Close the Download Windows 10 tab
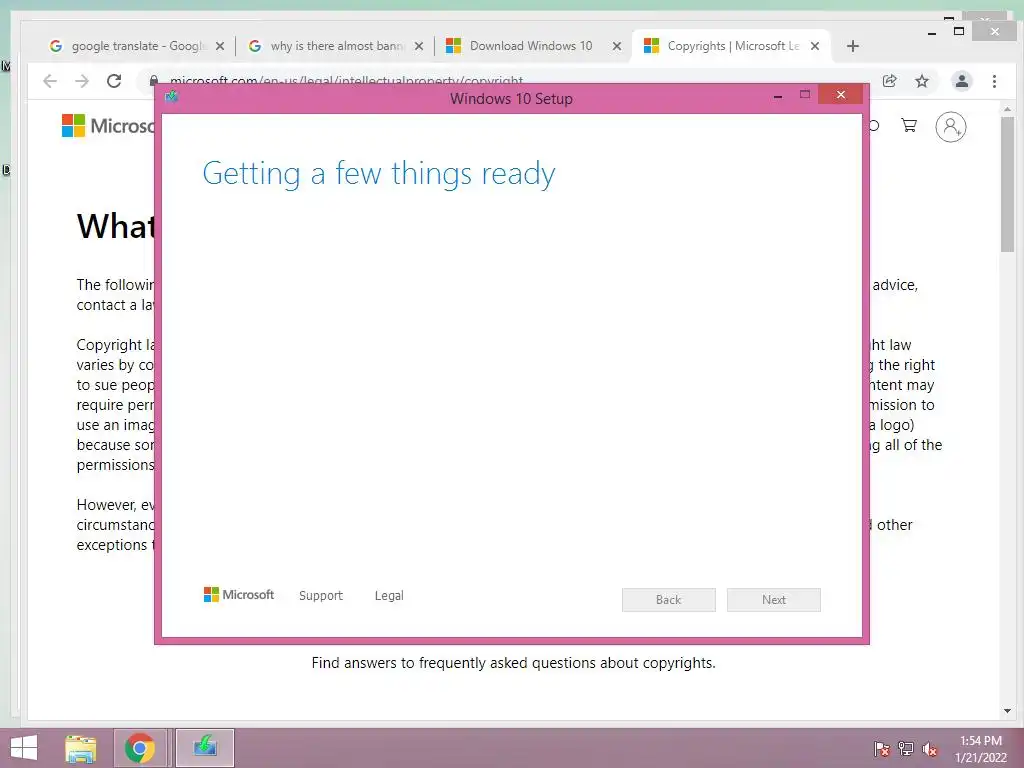Screen dimensions: 1024x768 pyautogui.click(x=616, y=46)
